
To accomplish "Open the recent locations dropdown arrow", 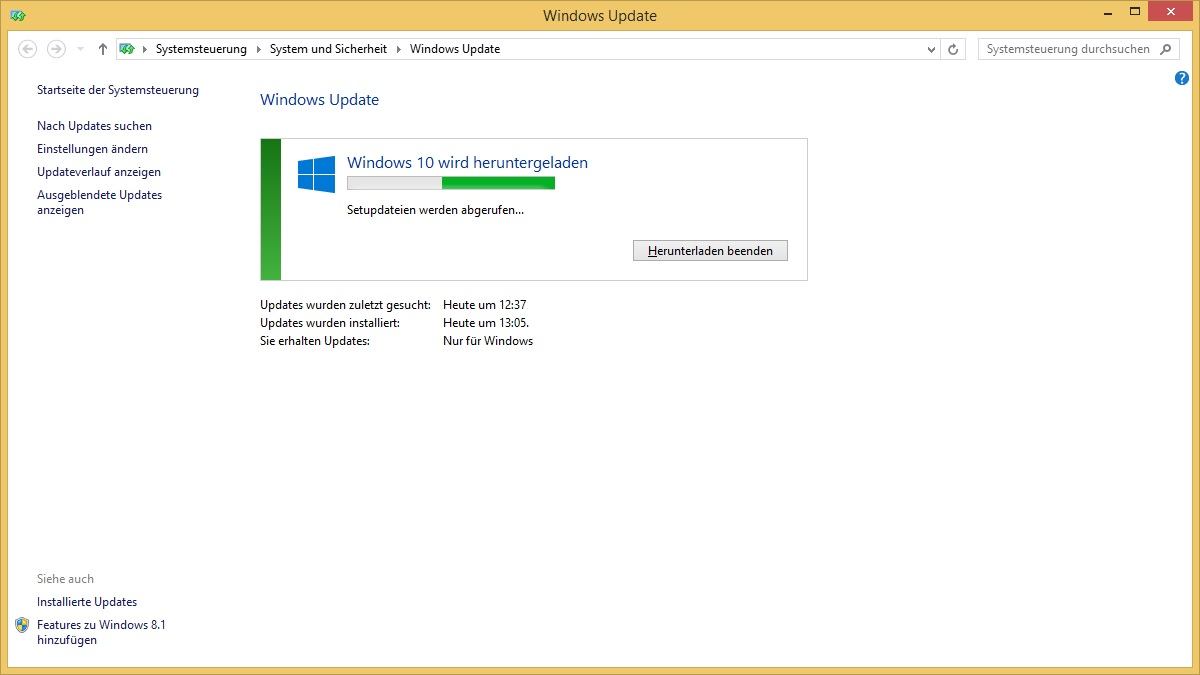I will tap(80, 49).
